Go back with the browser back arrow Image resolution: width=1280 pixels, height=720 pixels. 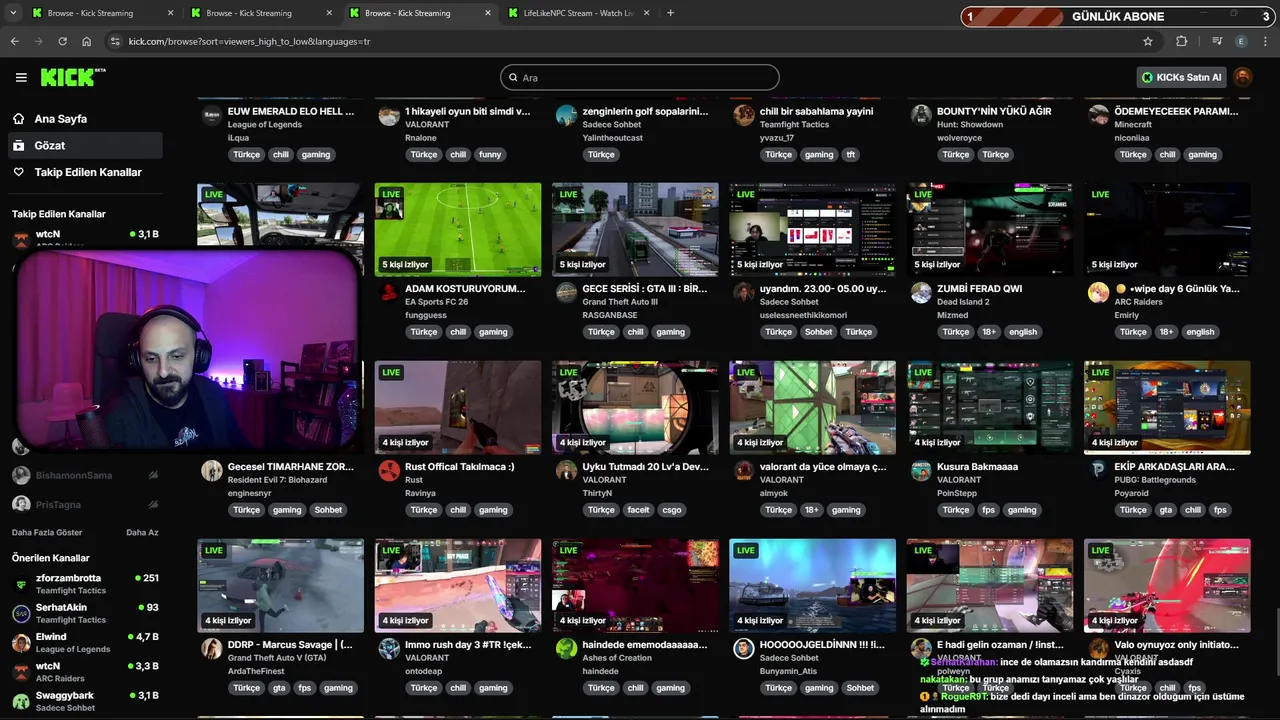[14, 41]
